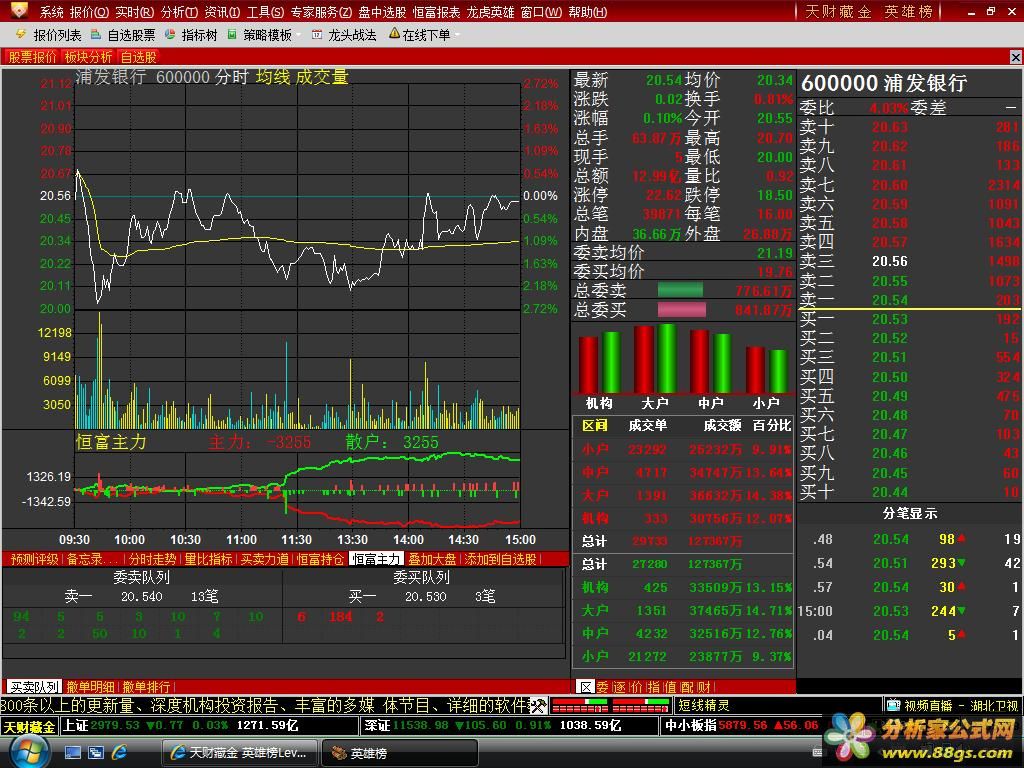1024x768 pixels.
Task: Open the 报价(Q) menu
Action: click(89, 12)
